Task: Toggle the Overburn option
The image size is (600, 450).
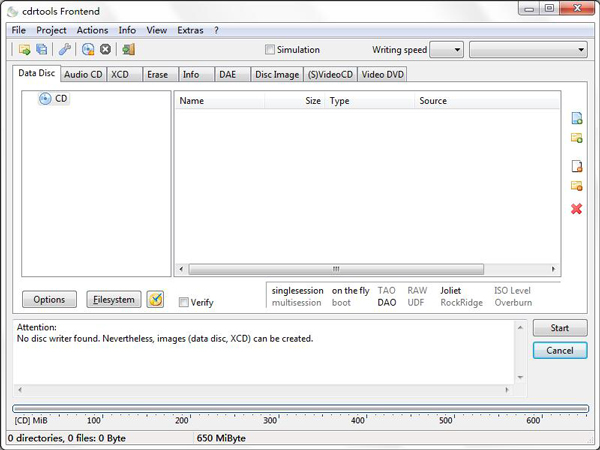Action: pos(513,303)
